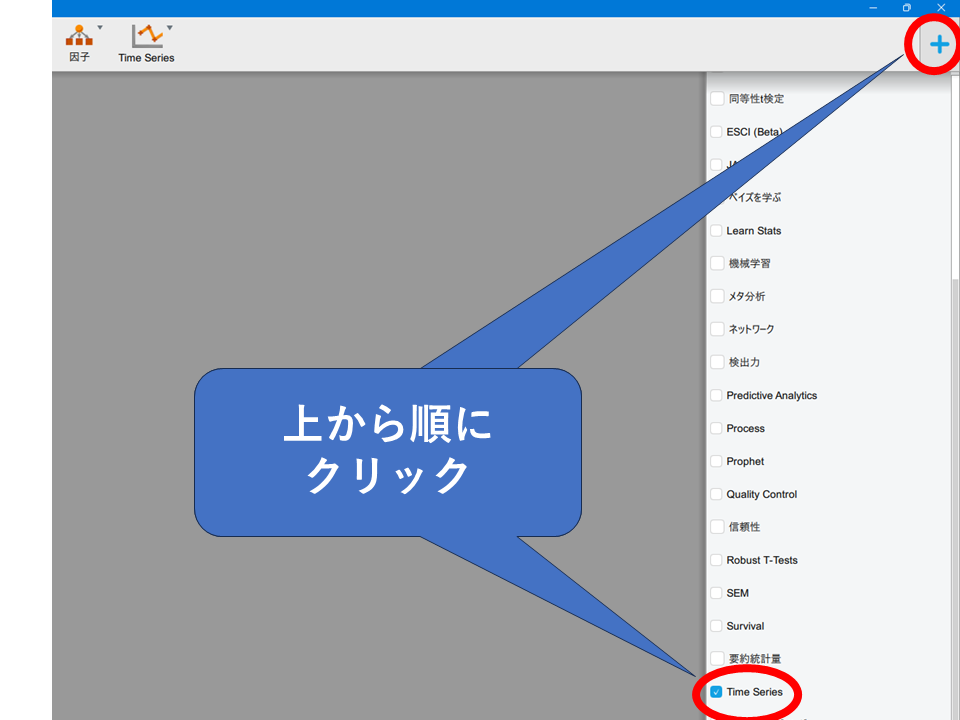The image size is (960, 720).
Task: Enable the Predictive Analytics checkbox
Action: click(716, 396)
